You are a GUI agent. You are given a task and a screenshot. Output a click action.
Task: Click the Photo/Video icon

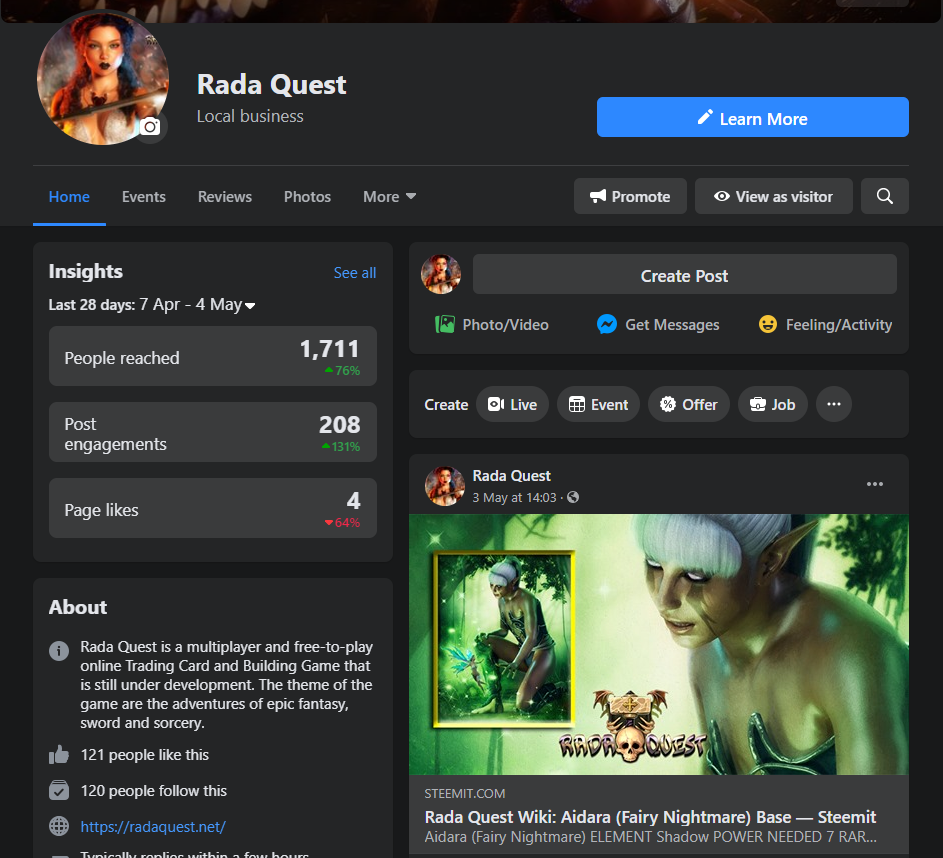pos(445,325)
